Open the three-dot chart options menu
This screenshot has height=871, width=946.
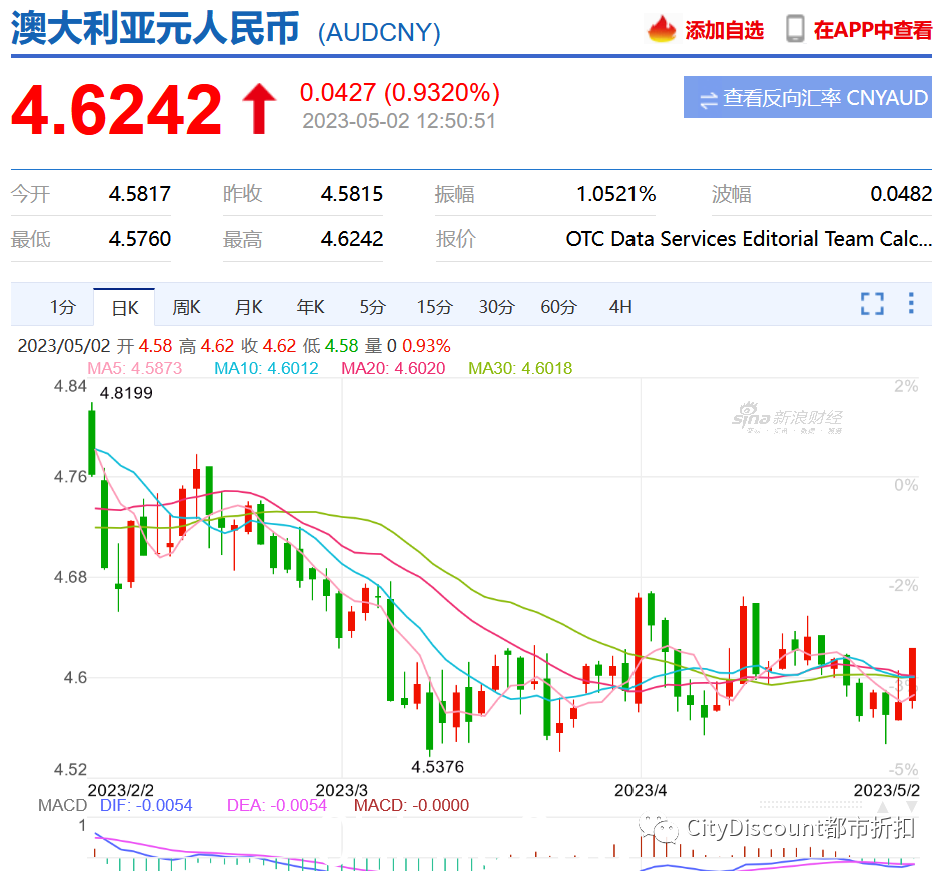(911, 303)
